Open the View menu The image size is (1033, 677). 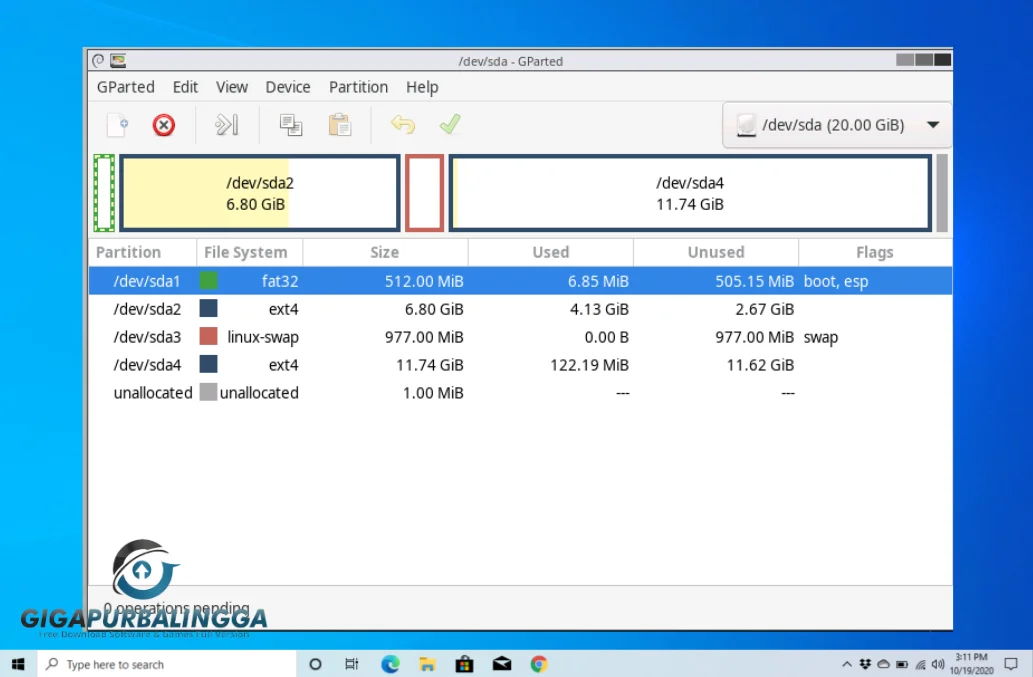point(232,87)
